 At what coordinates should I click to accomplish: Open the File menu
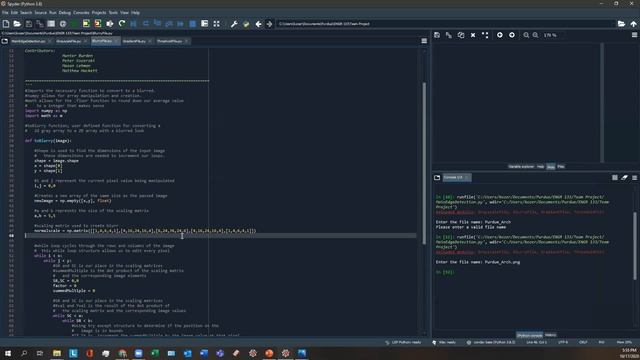tap(5, 13)
